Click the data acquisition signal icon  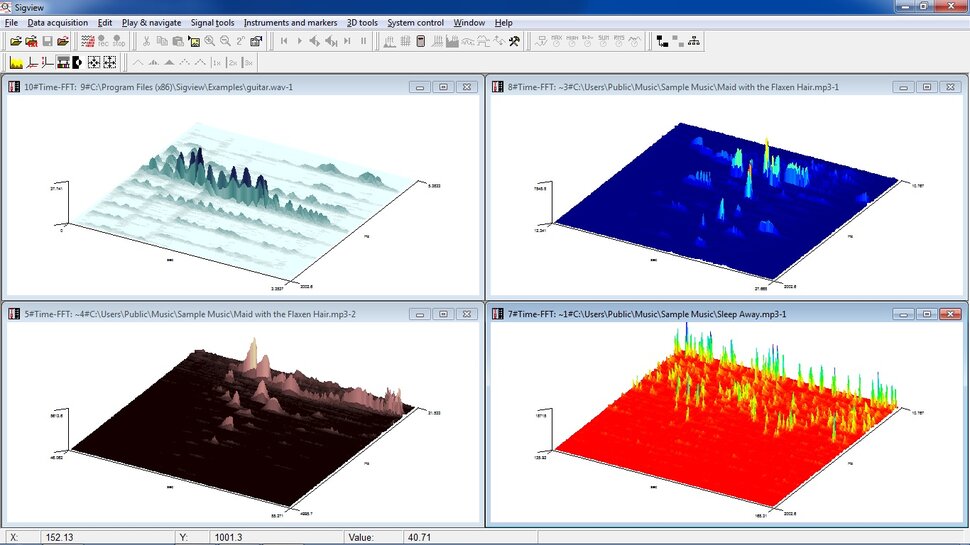click(88, 41)
